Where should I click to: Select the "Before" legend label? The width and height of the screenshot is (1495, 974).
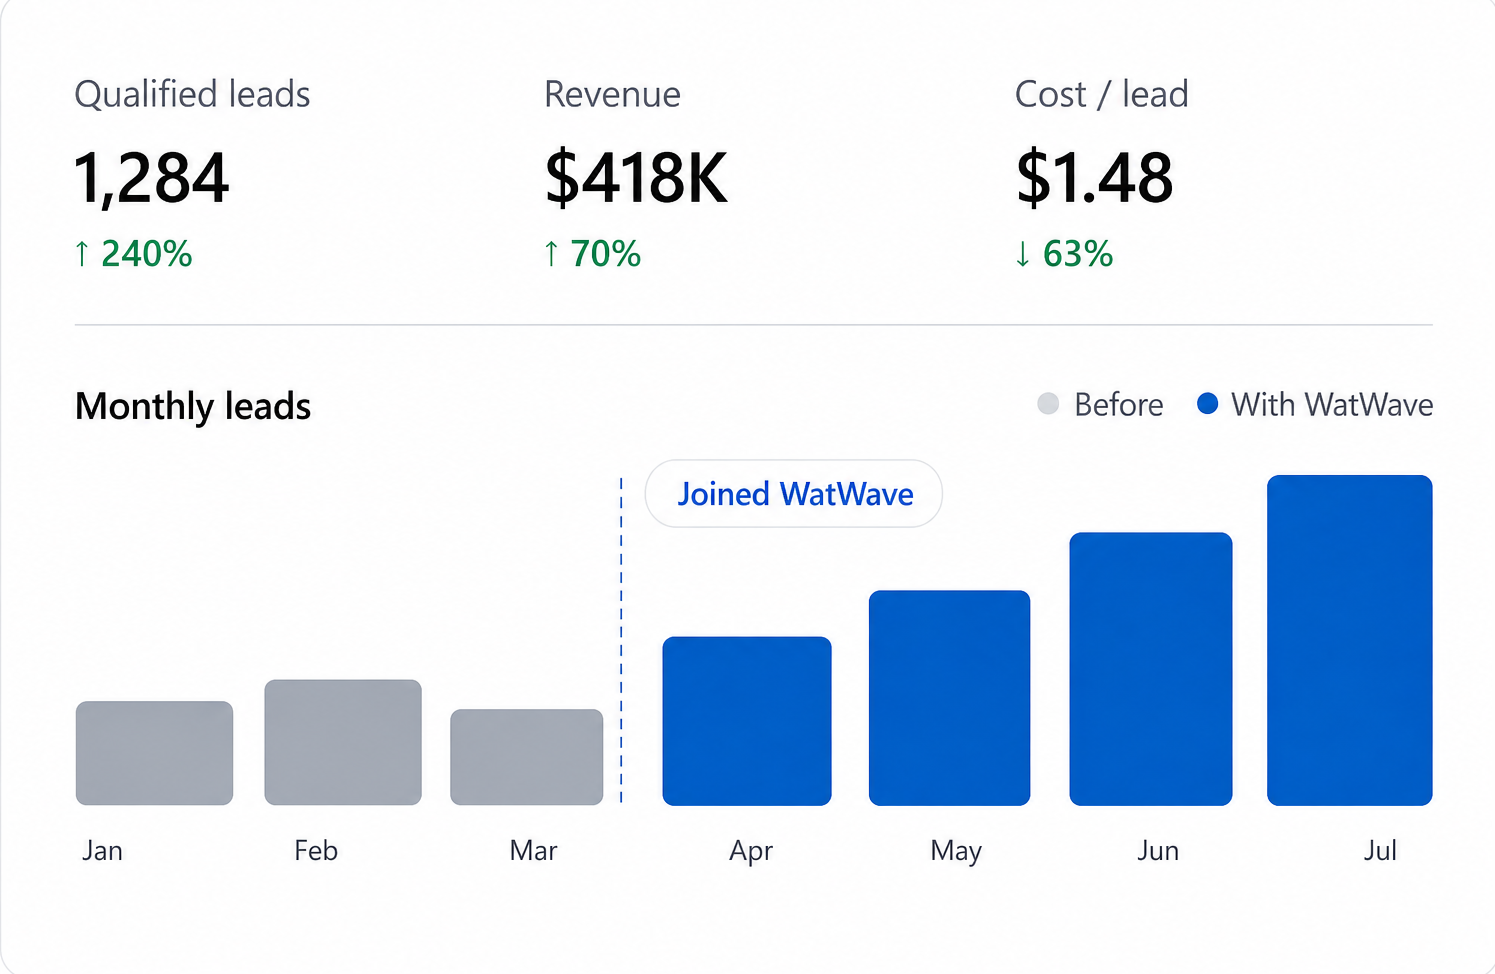pyautogui.click(x=1119, y=405)
